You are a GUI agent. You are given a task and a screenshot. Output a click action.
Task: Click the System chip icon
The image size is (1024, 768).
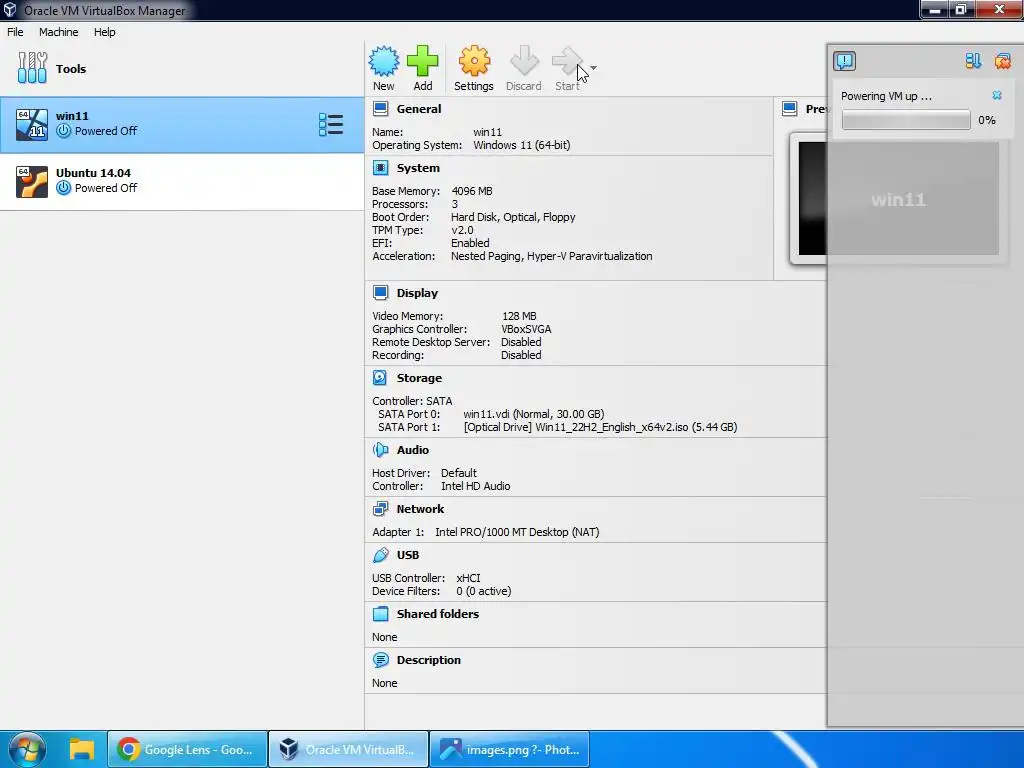tap(380, 168)
